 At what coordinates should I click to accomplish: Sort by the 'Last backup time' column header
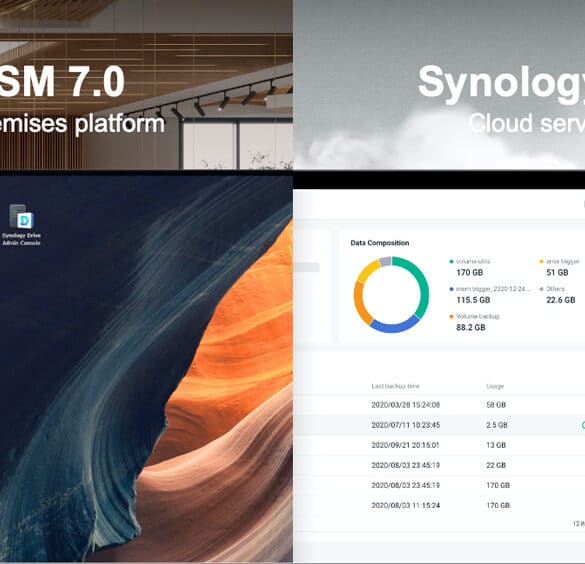pyautogui.click(x=395, y=386)
